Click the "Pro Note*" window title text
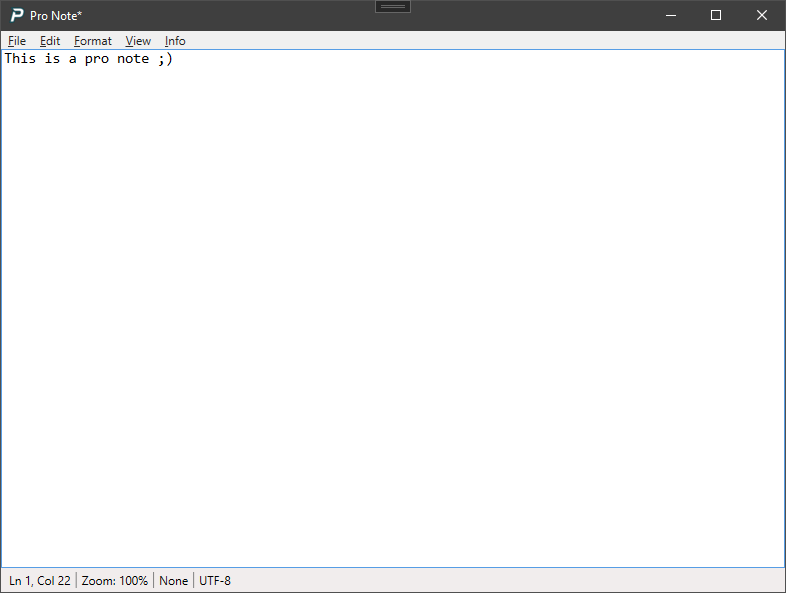786x593 pixels. (56, 15)
